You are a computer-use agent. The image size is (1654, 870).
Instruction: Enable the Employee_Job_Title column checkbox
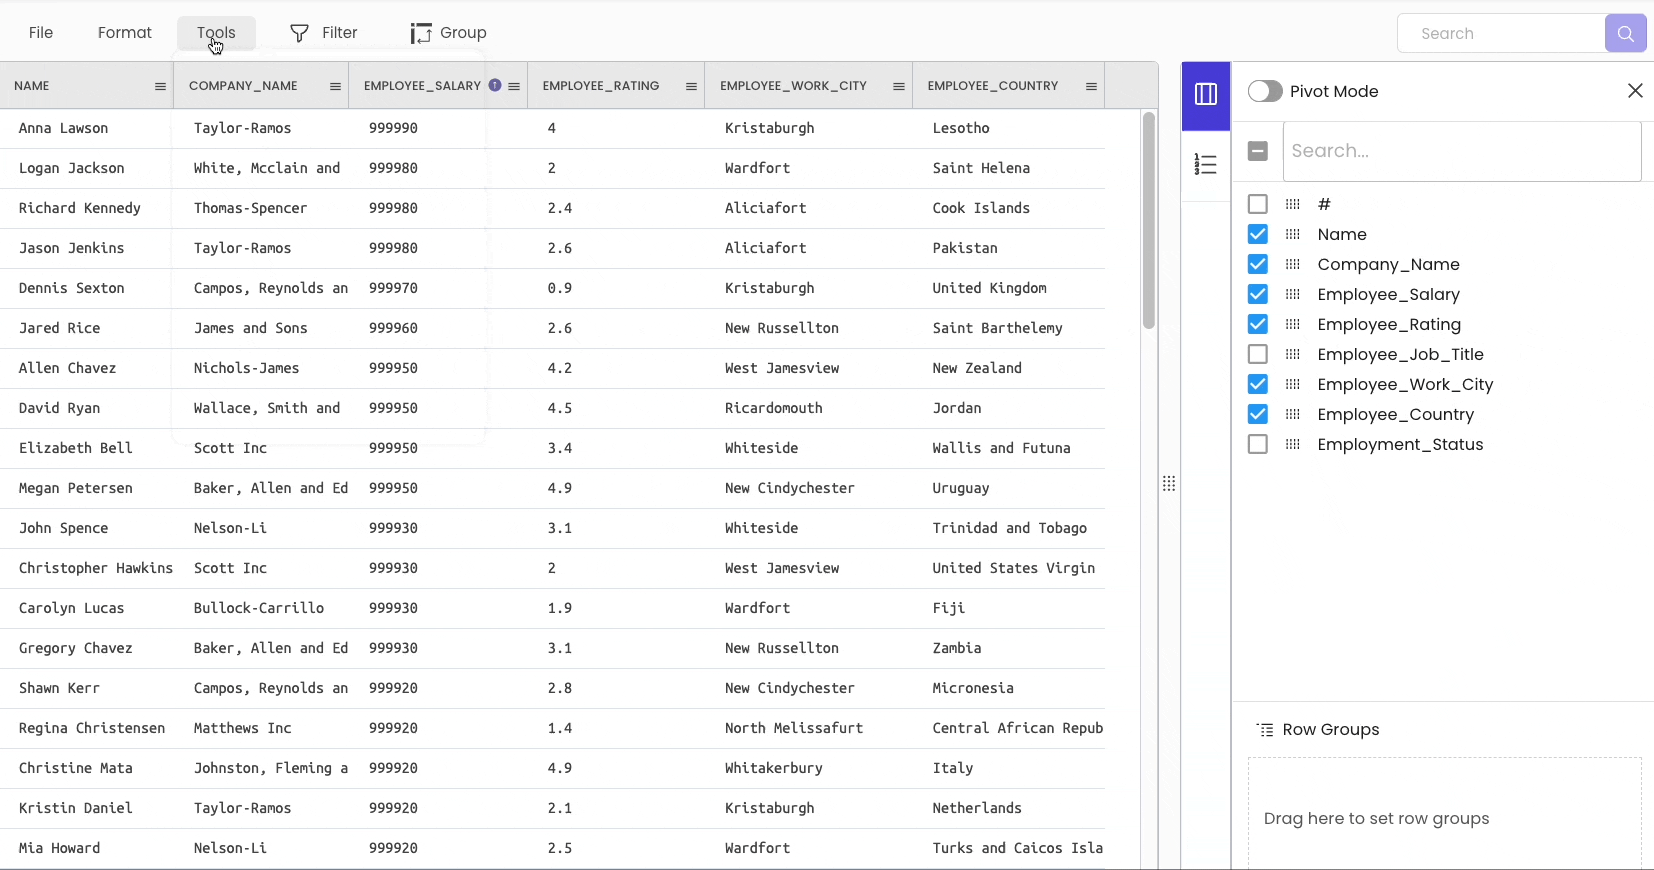coord(1258,354)
